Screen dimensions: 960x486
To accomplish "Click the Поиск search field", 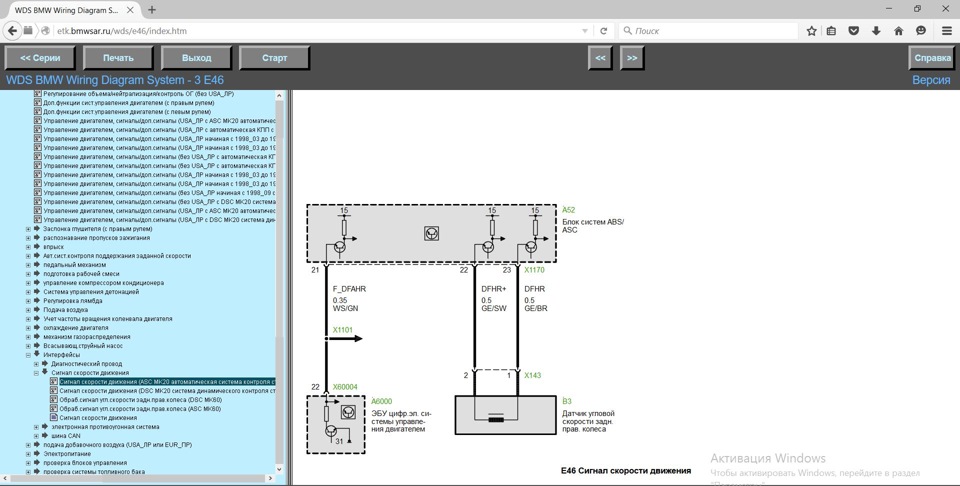I will point(708,31).
